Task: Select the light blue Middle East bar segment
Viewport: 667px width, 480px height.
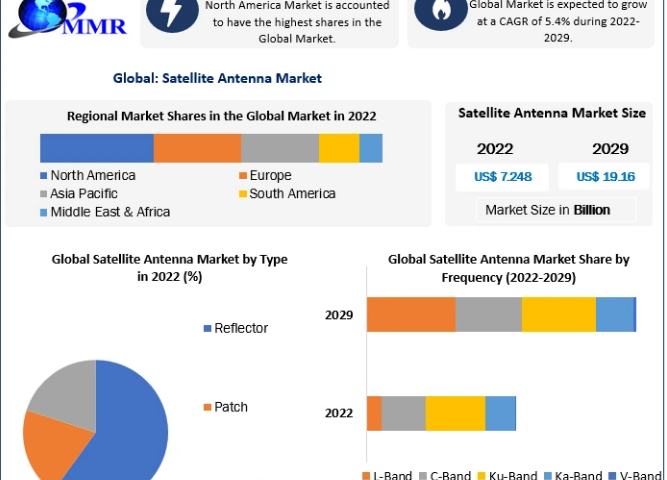Action: (x=371, y=148)
